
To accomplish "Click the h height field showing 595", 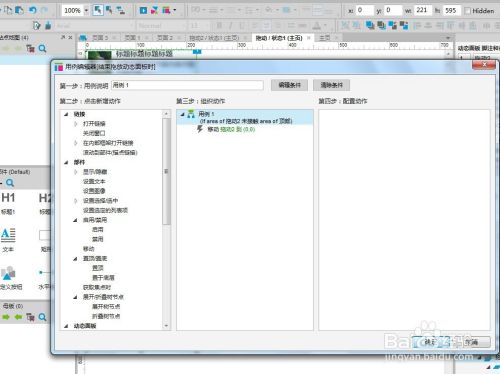I will click(452, 10).
